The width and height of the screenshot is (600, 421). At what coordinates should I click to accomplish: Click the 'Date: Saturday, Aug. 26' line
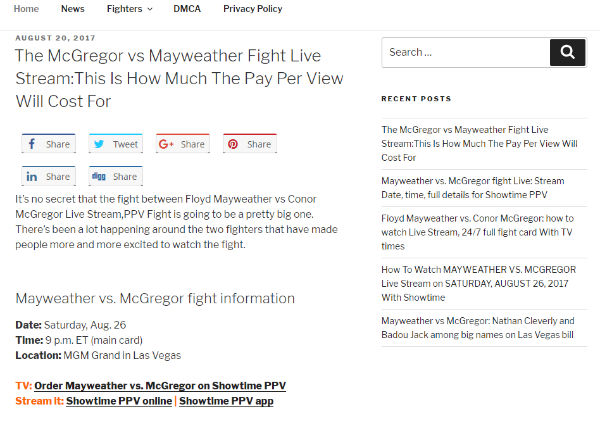pos(71,325)
